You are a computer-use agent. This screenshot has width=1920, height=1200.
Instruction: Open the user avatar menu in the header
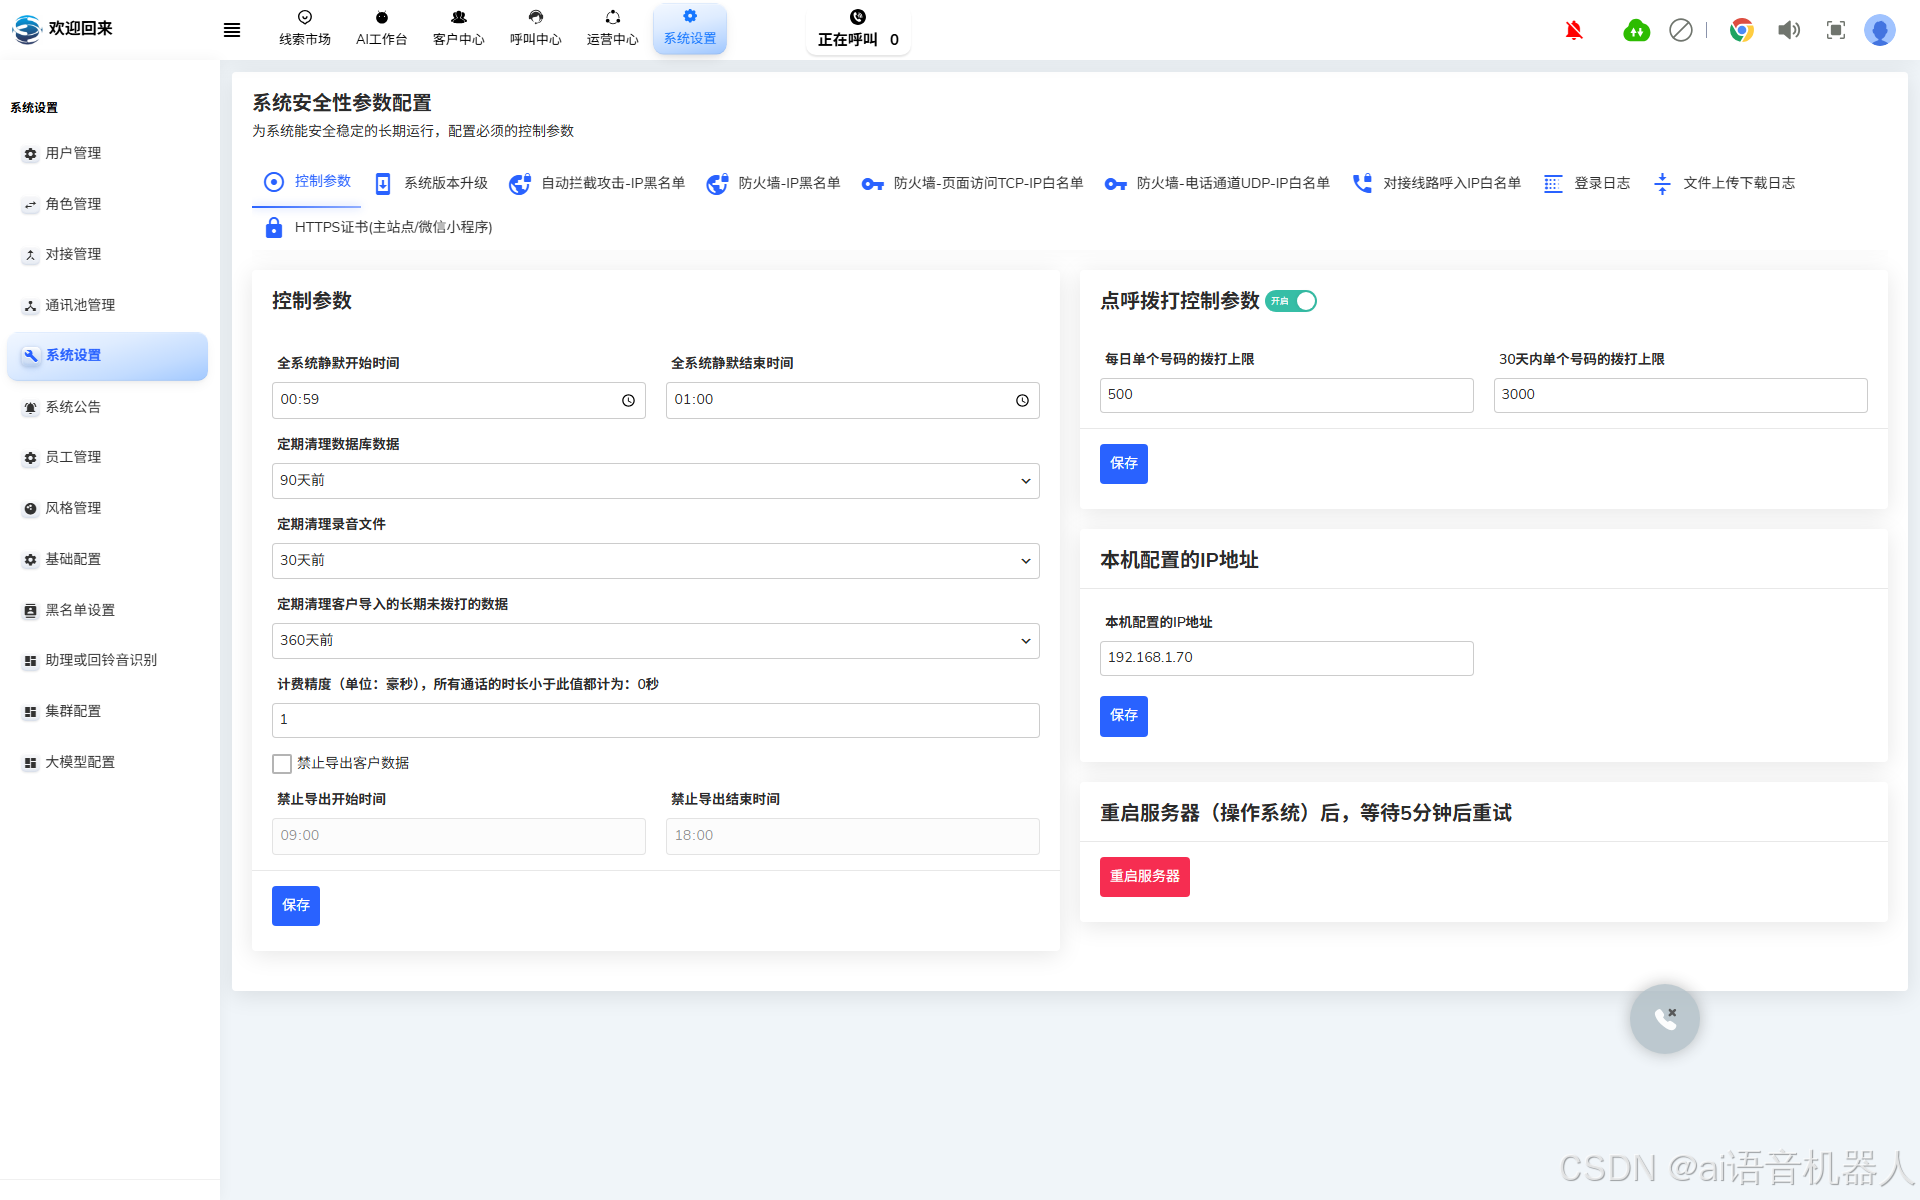pyautogui.click(x=1880, y=30)
